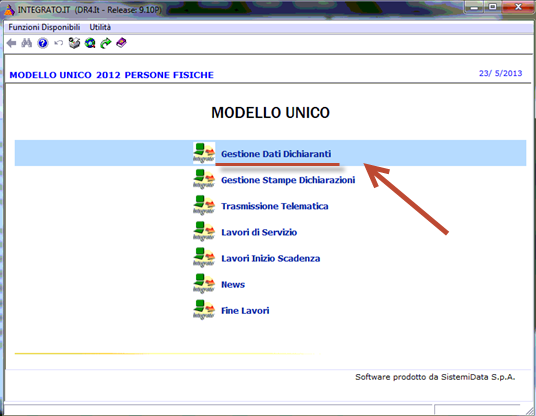Click the icon beside Trasmissione Telematica
536x416 pixels.
pyautogui.click(x=204, y=205)
